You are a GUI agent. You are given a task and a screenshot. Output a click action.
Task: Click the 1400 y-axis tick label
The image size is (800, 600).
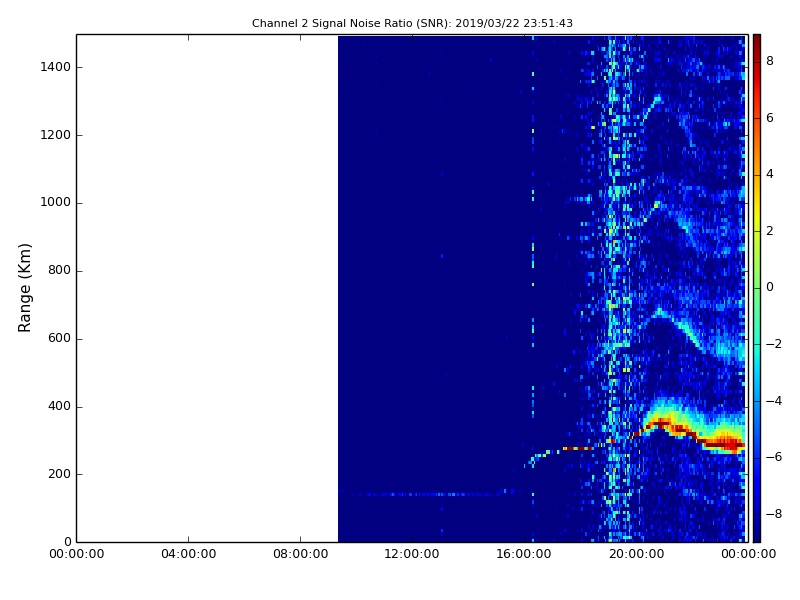click(x=56, y=67)
